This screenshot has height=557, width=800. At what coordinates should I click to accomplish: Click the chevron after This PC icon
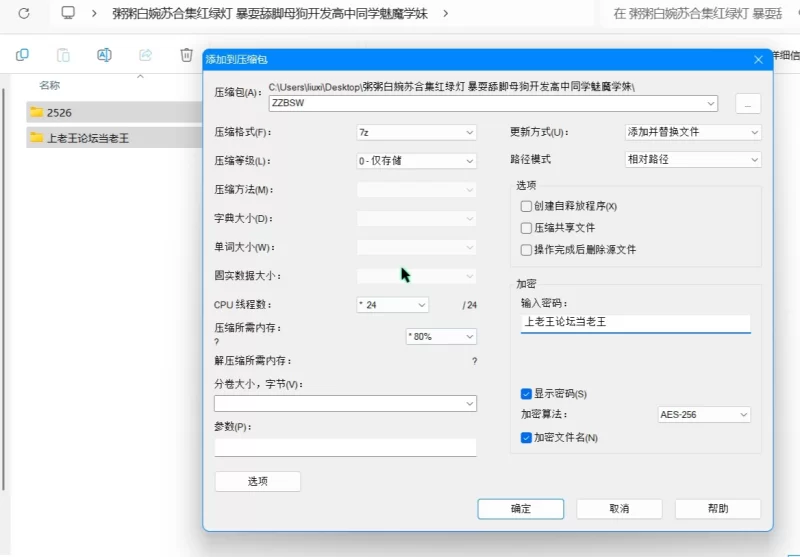(94, 13)
